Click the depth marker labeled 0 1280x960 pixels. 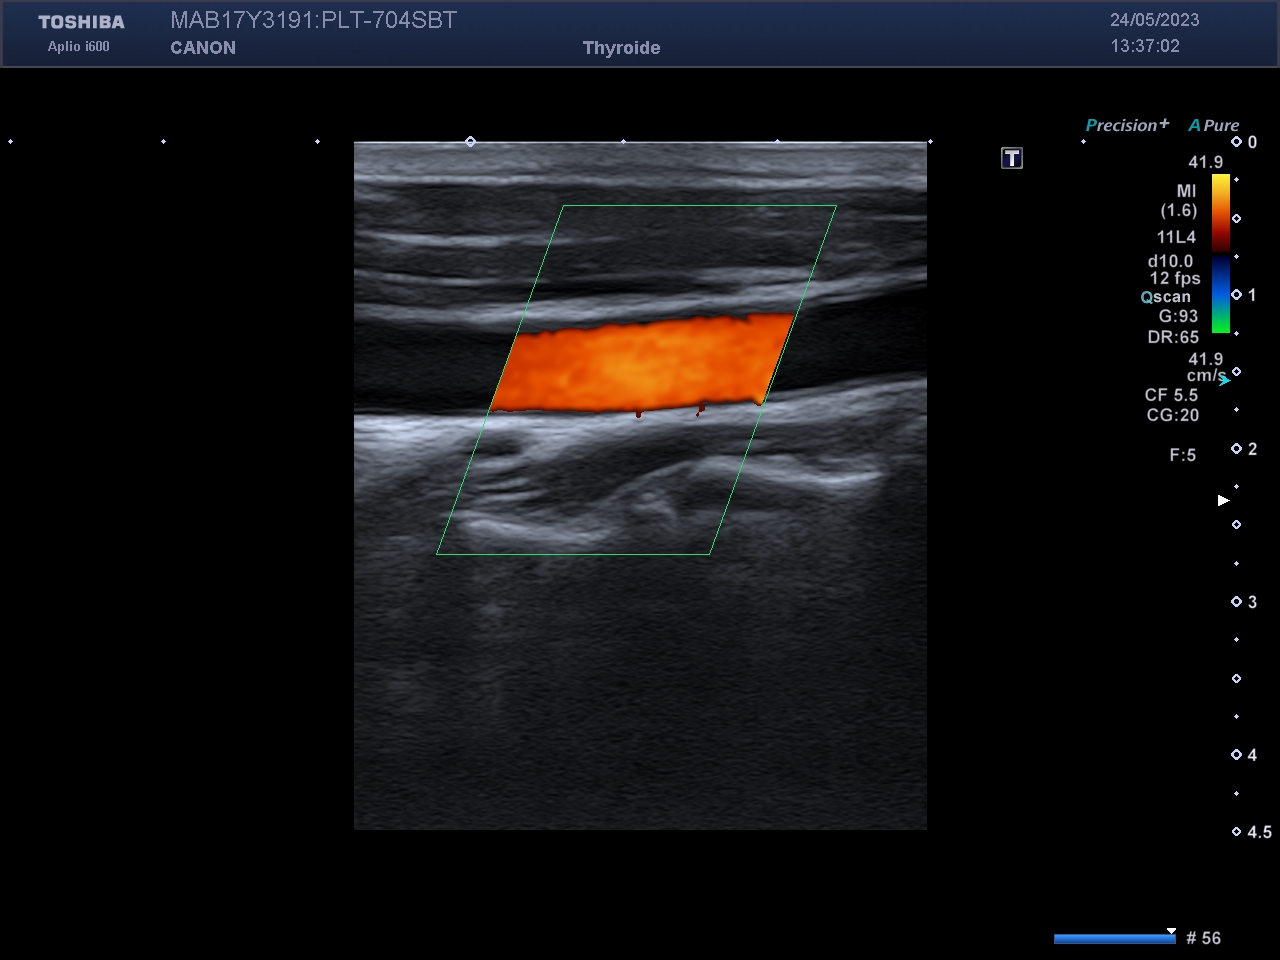tap(1245, 142)
